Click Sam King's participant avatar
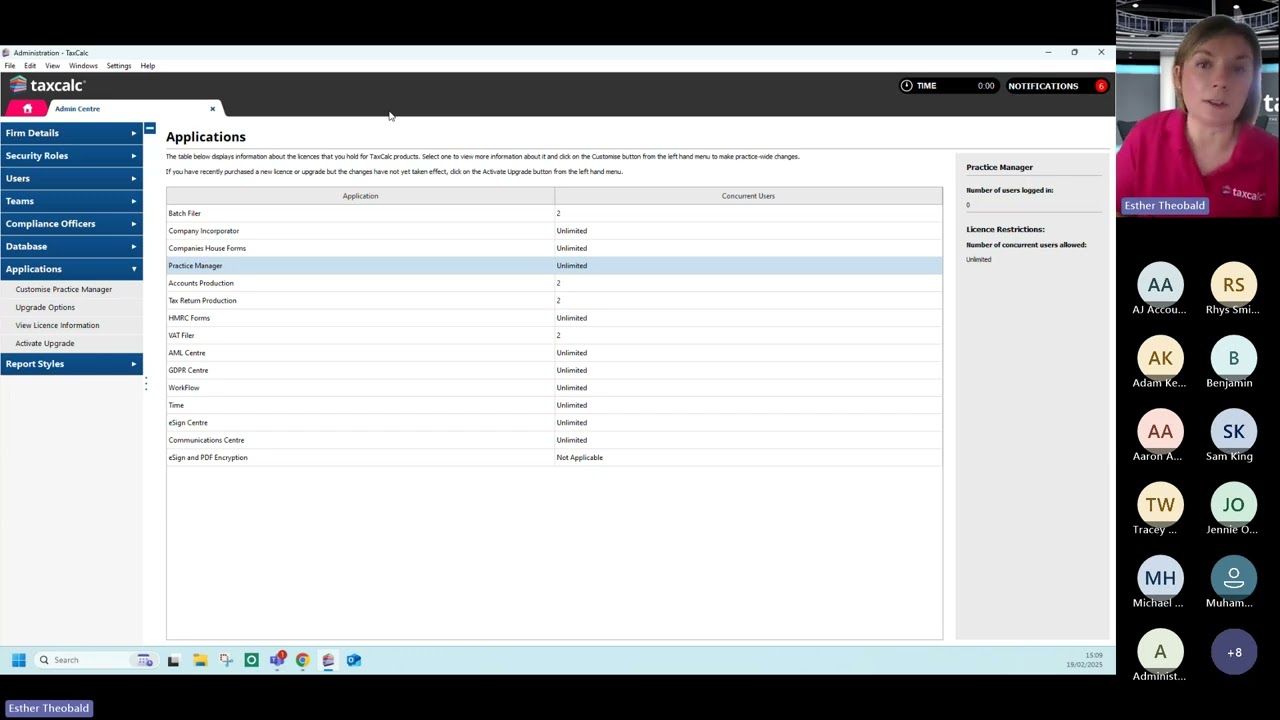Viewport: 1280px width, 720px height. [1234, 432]
